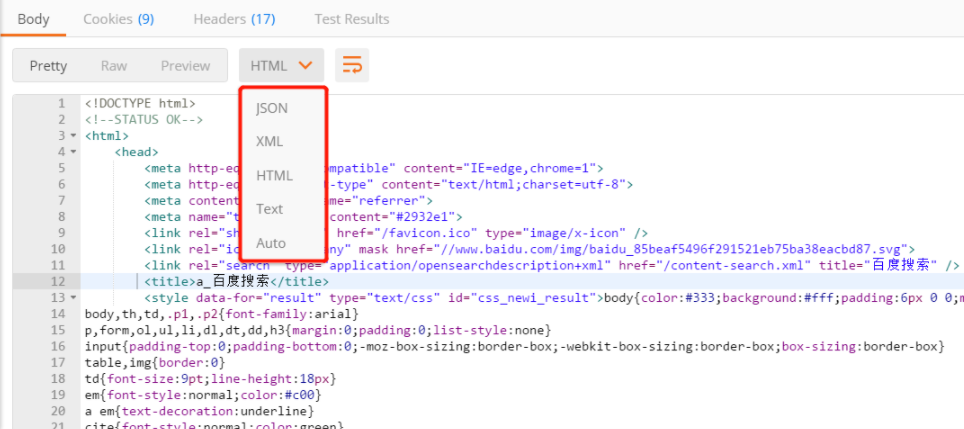Switch to the Body tab

(33, 19)
